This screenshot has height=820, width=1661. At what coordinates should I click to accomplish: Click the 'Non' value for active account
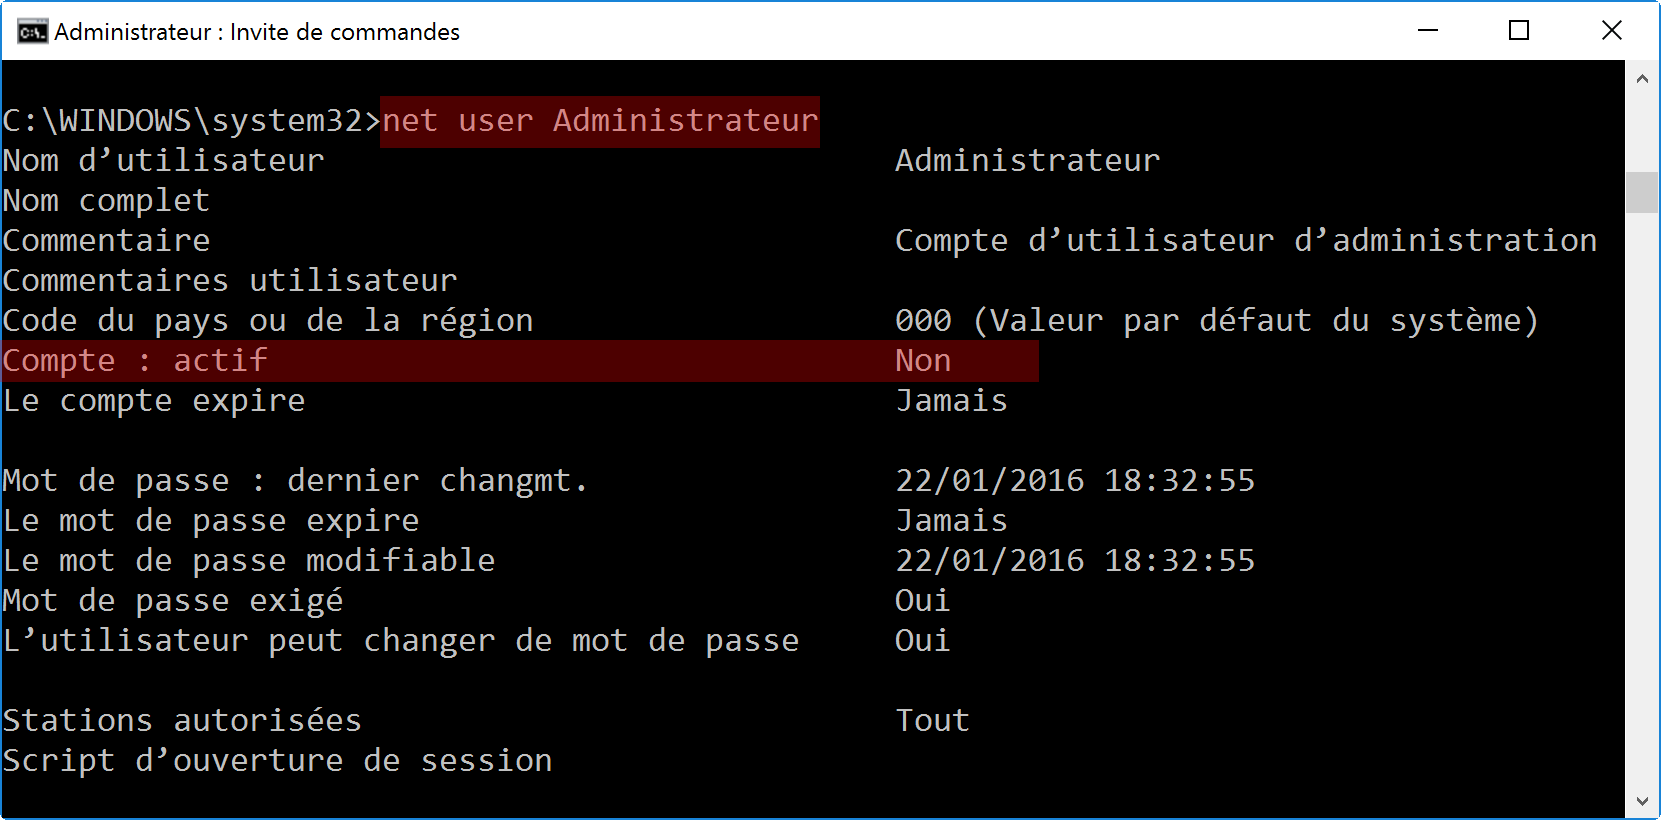(923, 361)
